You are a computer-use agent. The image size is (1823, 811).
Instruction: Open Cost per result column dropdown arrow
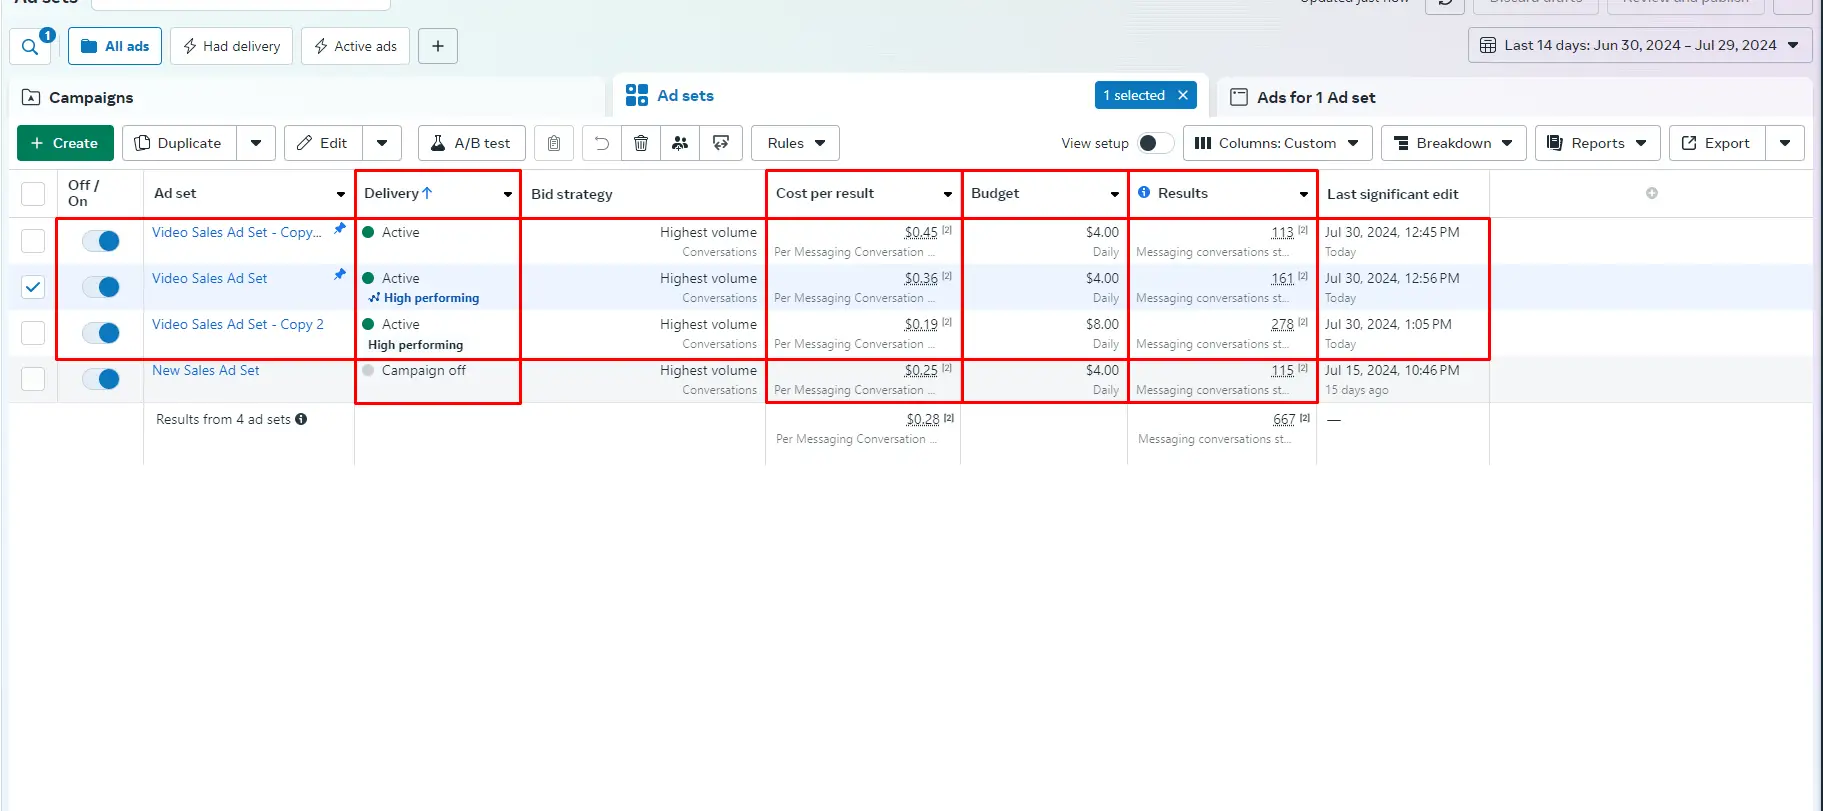(948, 194)
